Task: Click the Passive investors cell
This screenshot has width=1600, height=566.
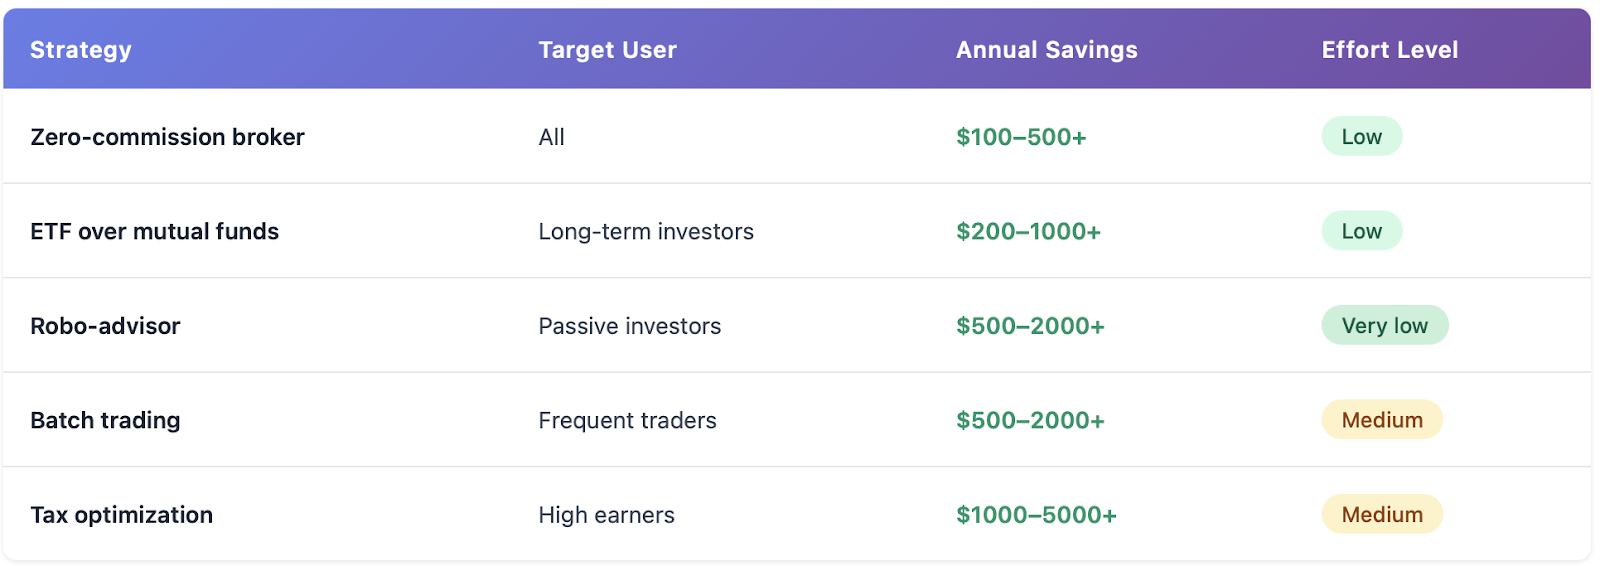Action: pyautogui.click(x=629, y=326)
